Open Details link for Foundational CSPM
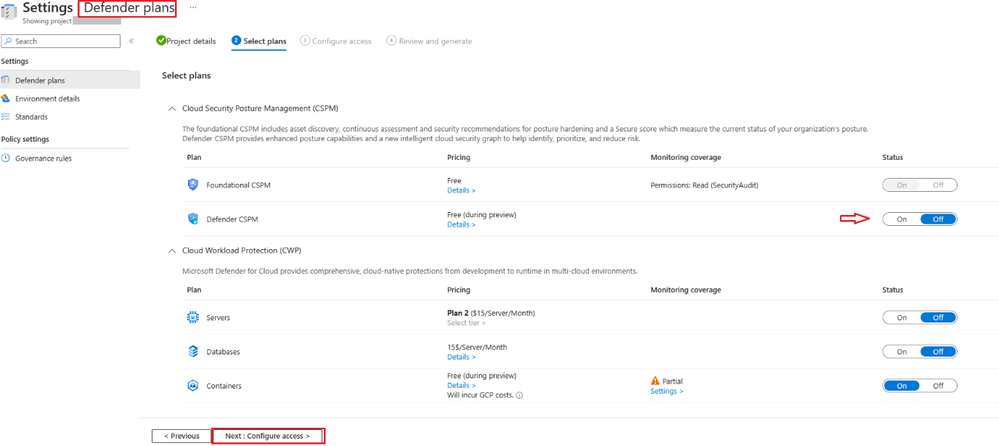 (461, 191)
